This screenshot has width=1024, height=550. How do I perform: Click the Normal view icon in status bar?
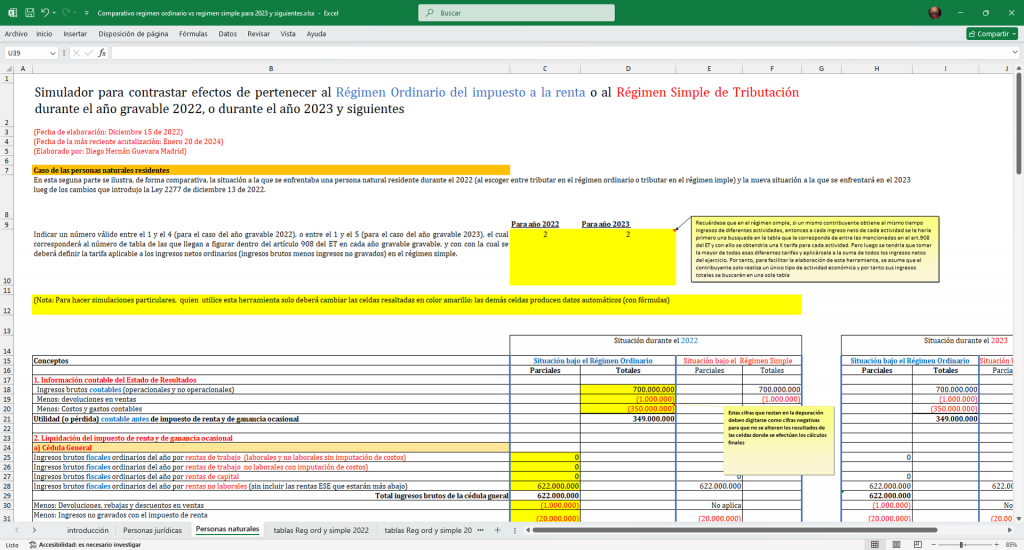pos(874,544)
